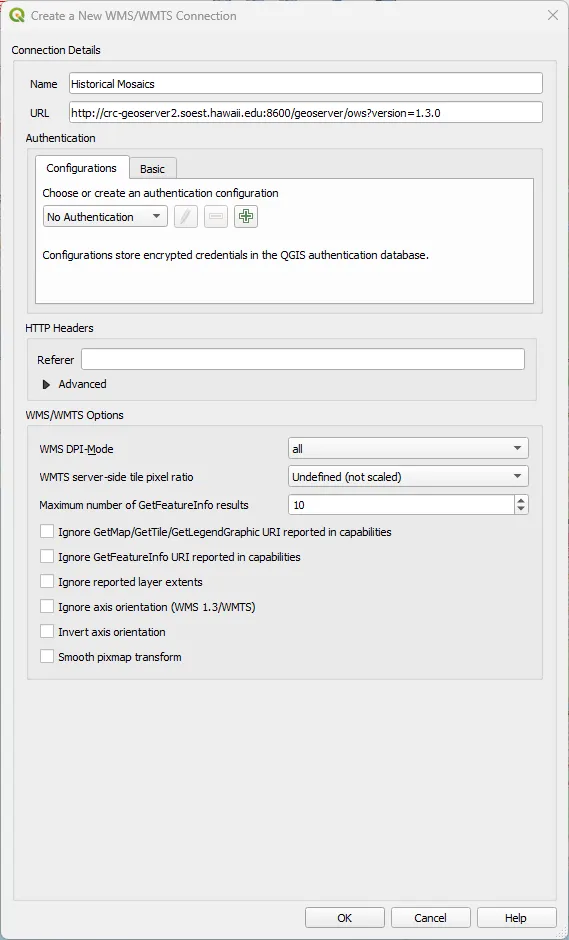Screen dimensions: 569x940
Task: Click the 'HTTP Headers' heading
Action: [59, 328]
